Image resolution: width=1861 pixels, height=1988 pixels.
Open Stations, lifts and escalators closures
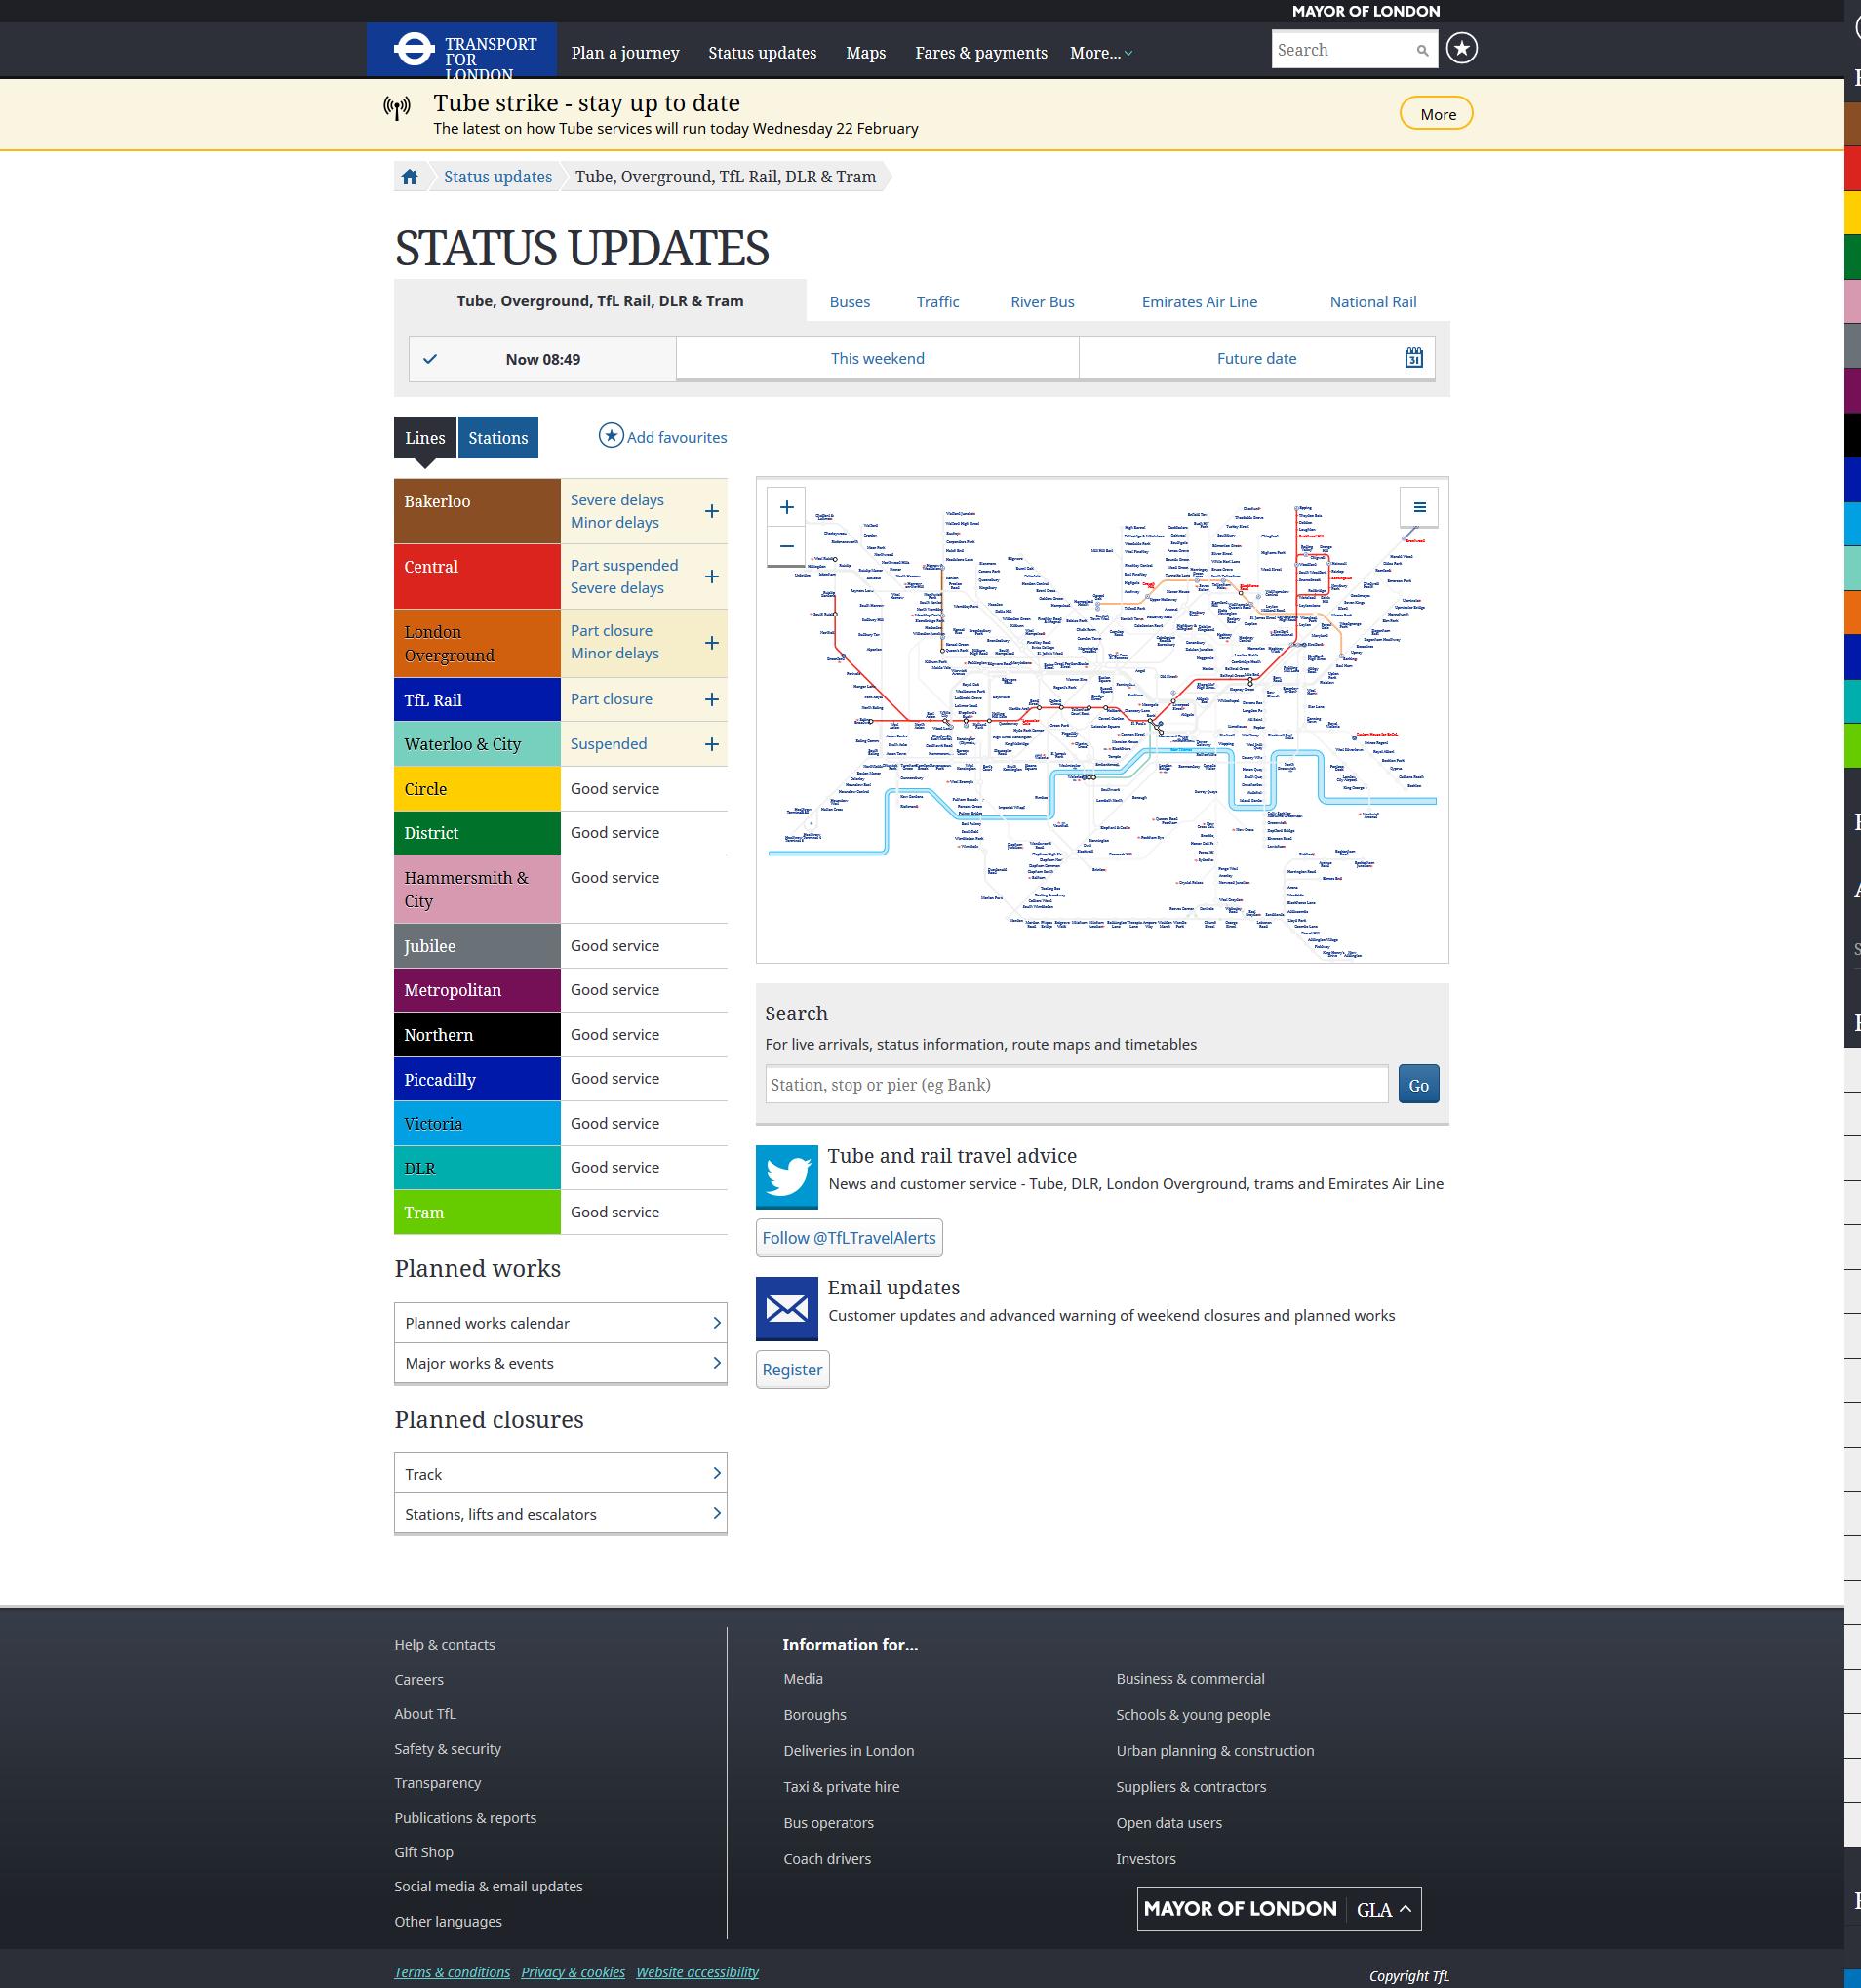tap(560, 1514)
